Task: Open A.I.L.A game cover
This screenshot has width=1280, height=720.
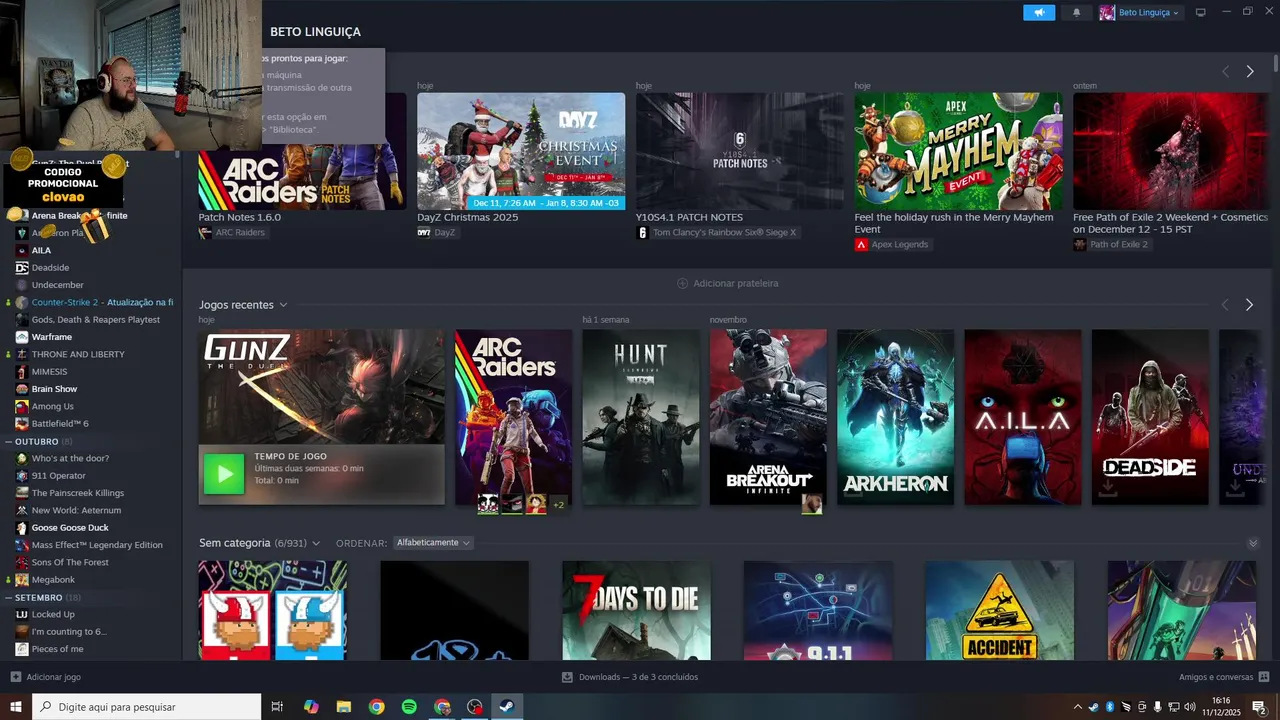Action: (1023, 417)
